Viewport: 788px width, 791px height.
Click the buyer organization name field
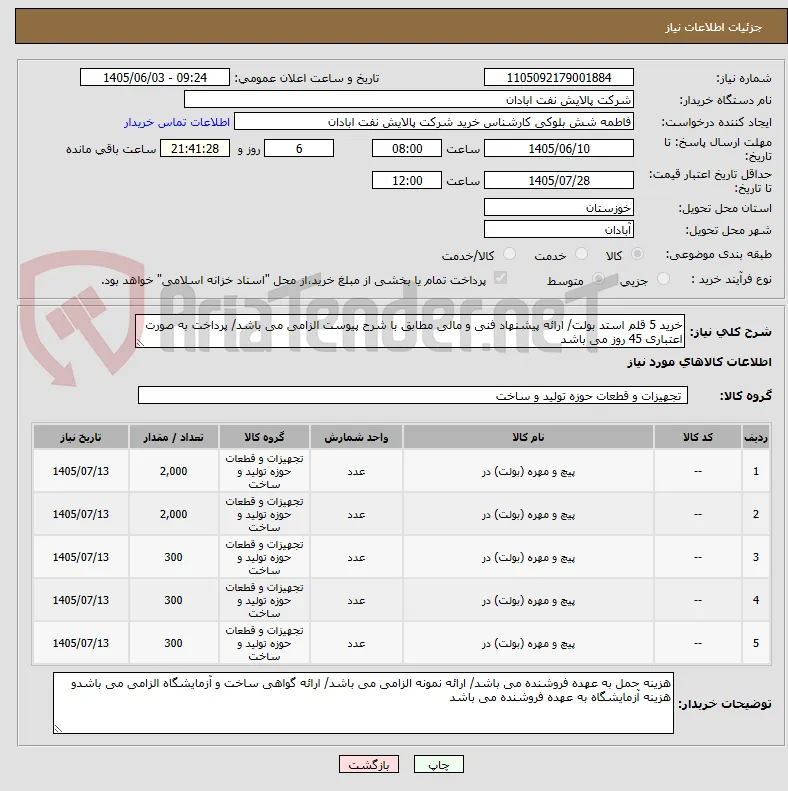409,100
